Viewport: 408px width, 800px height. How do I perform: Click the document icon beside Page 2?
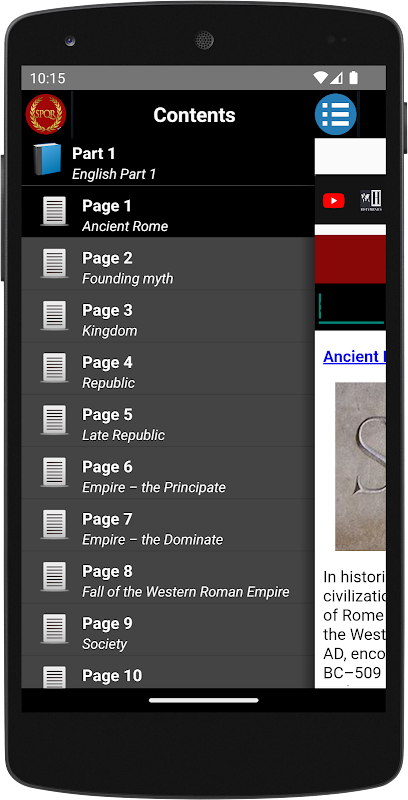pos(54,263)
